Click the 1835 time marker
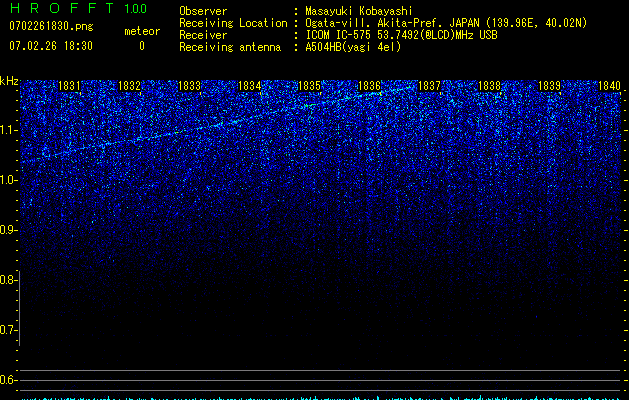 tap(309, 86)
